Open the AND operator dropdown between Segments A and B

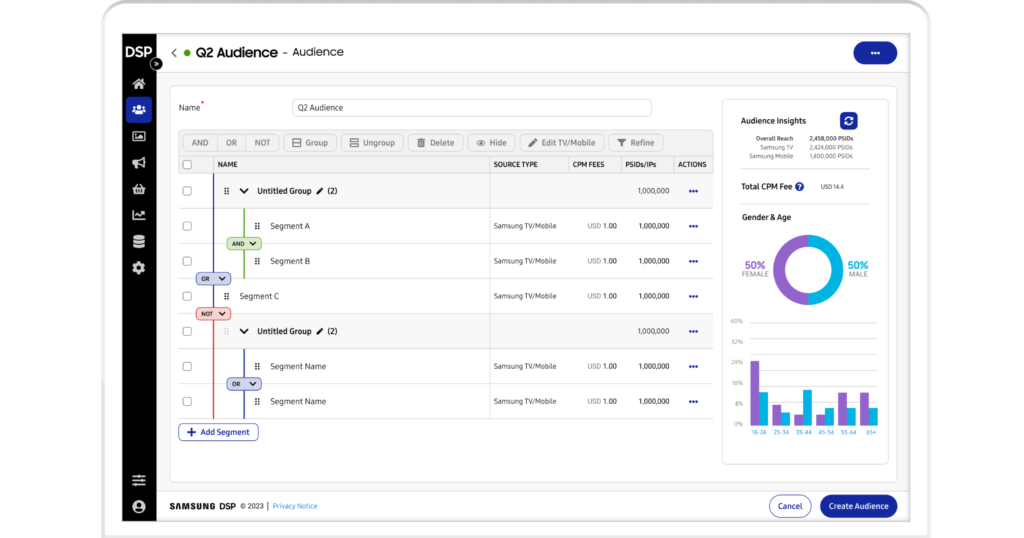coord(244,243)
